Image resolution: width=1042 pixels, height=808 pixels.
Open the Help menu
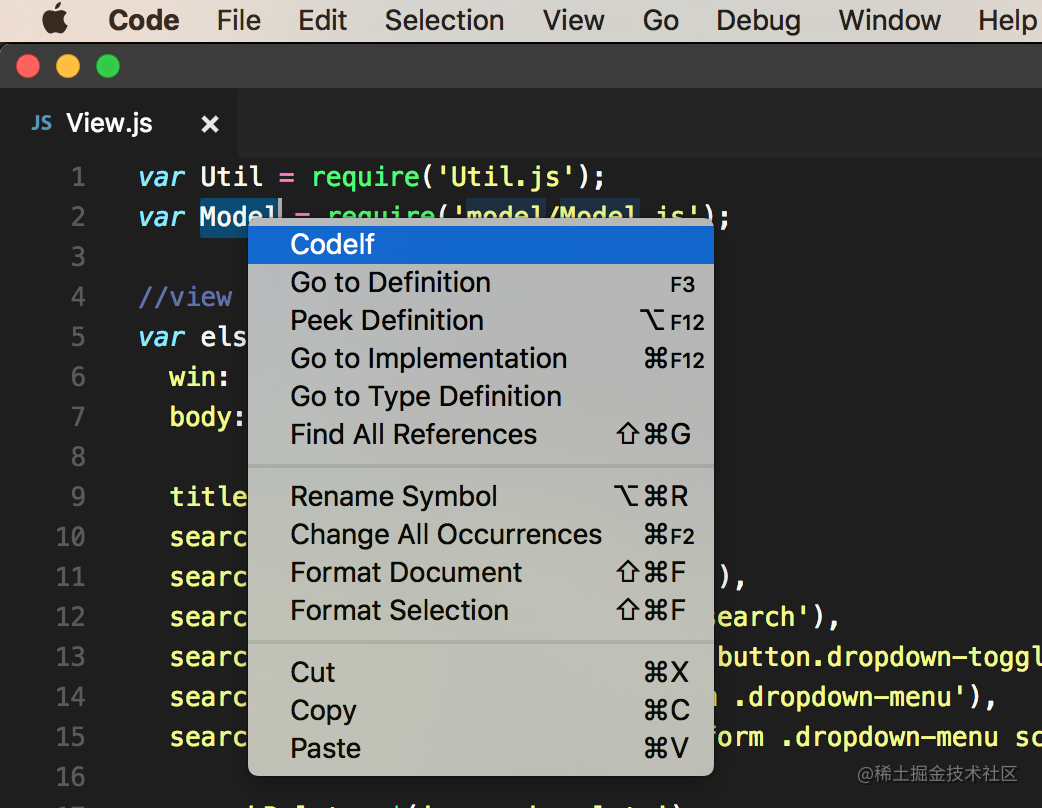coord(1008,20)
